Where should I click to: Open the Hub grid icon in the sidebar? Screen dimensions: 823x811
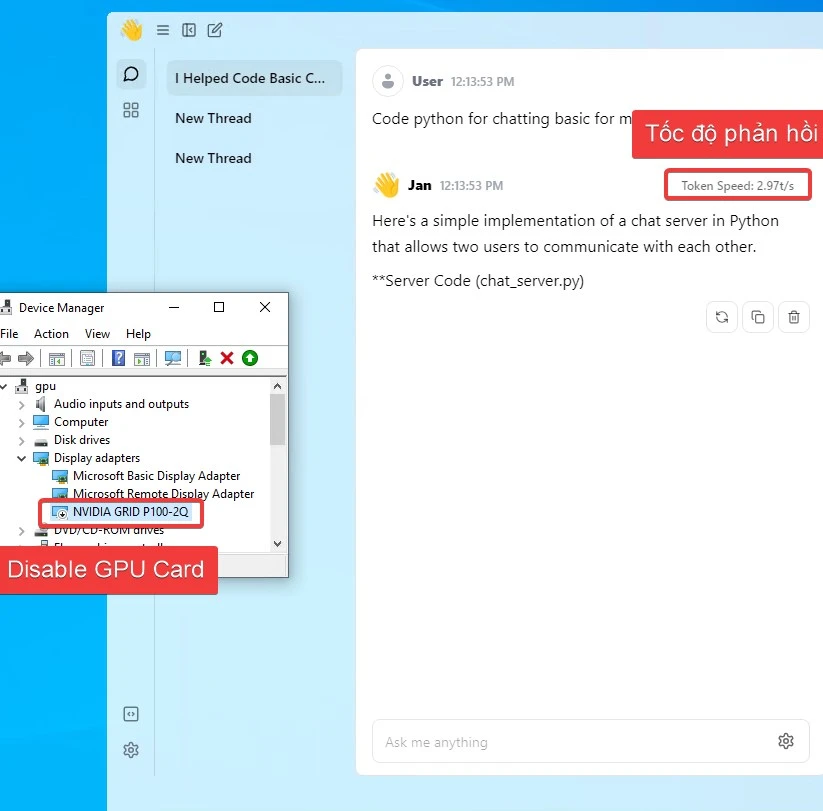coord(131,110)
